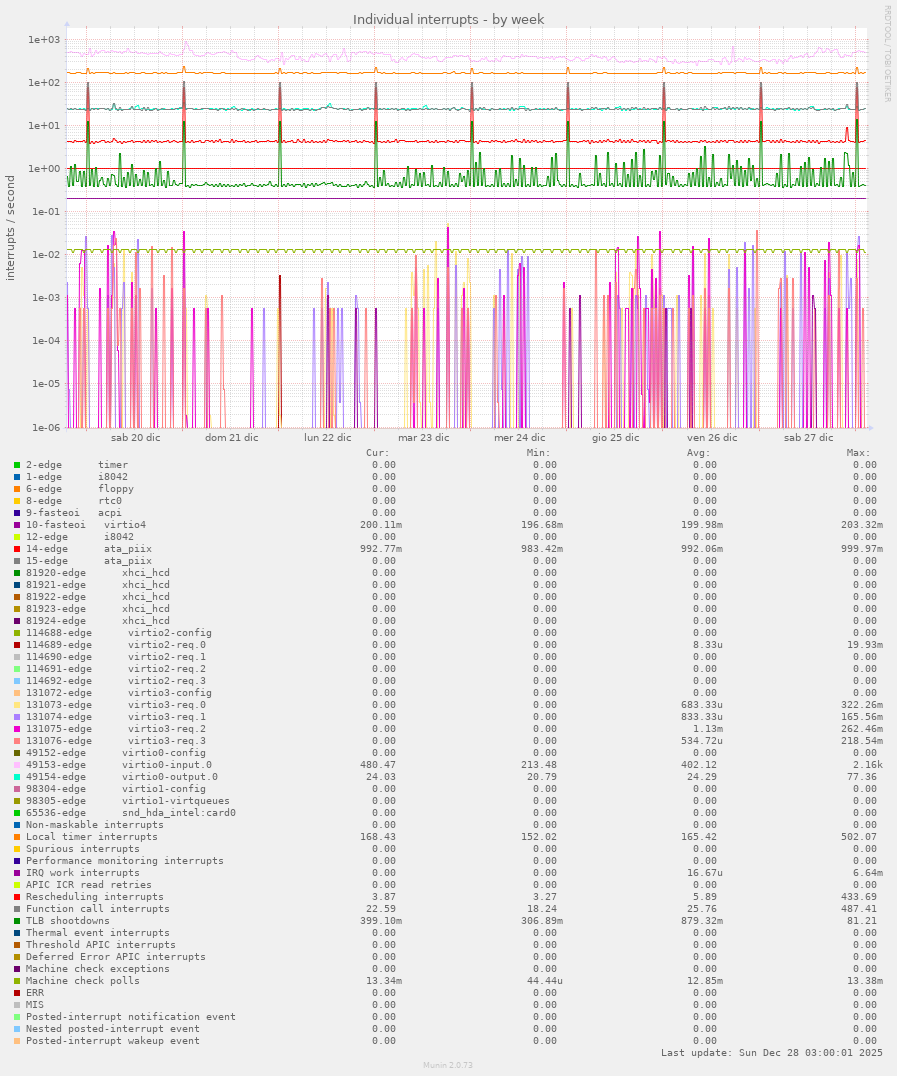Click the 'Cur:' column header
Viewport: 897px width, 1076px height.
click(x=378, y=452)
